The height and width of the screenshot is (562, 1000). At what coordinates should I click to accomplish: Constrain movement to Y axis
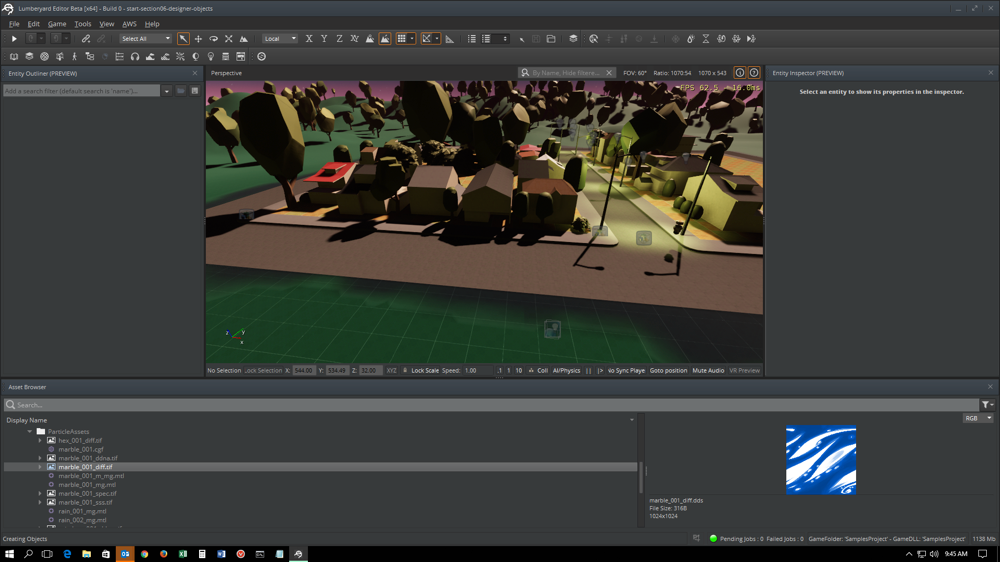(x=324, y=39)
